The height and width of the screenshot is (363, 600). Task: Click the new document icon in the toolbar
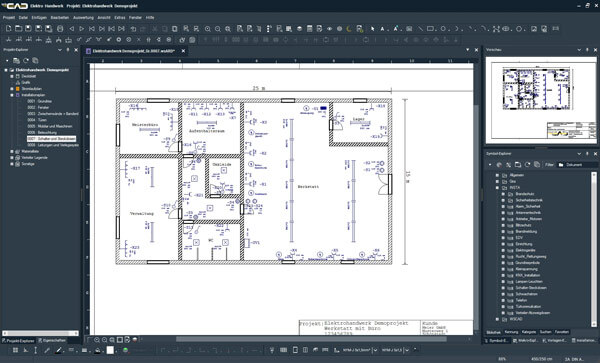[x=8, y=29]
